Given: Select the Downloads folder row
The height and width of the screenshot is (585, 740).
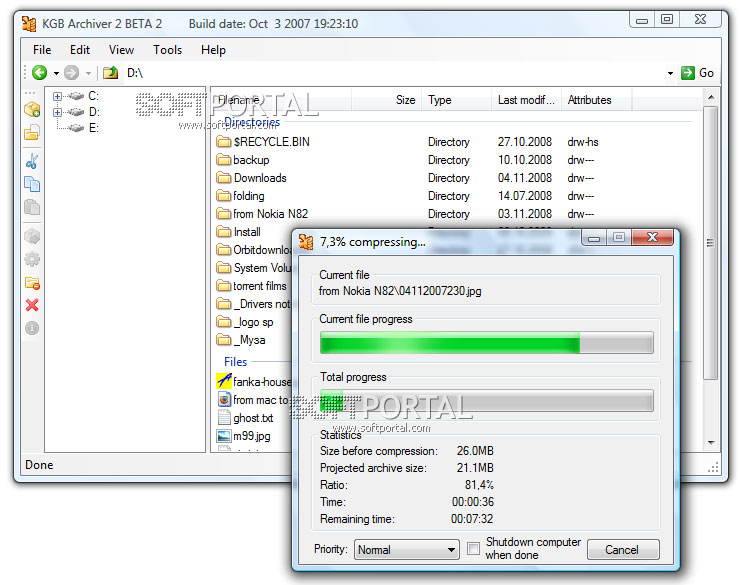Looking at the screenshot, I should 251,178.
